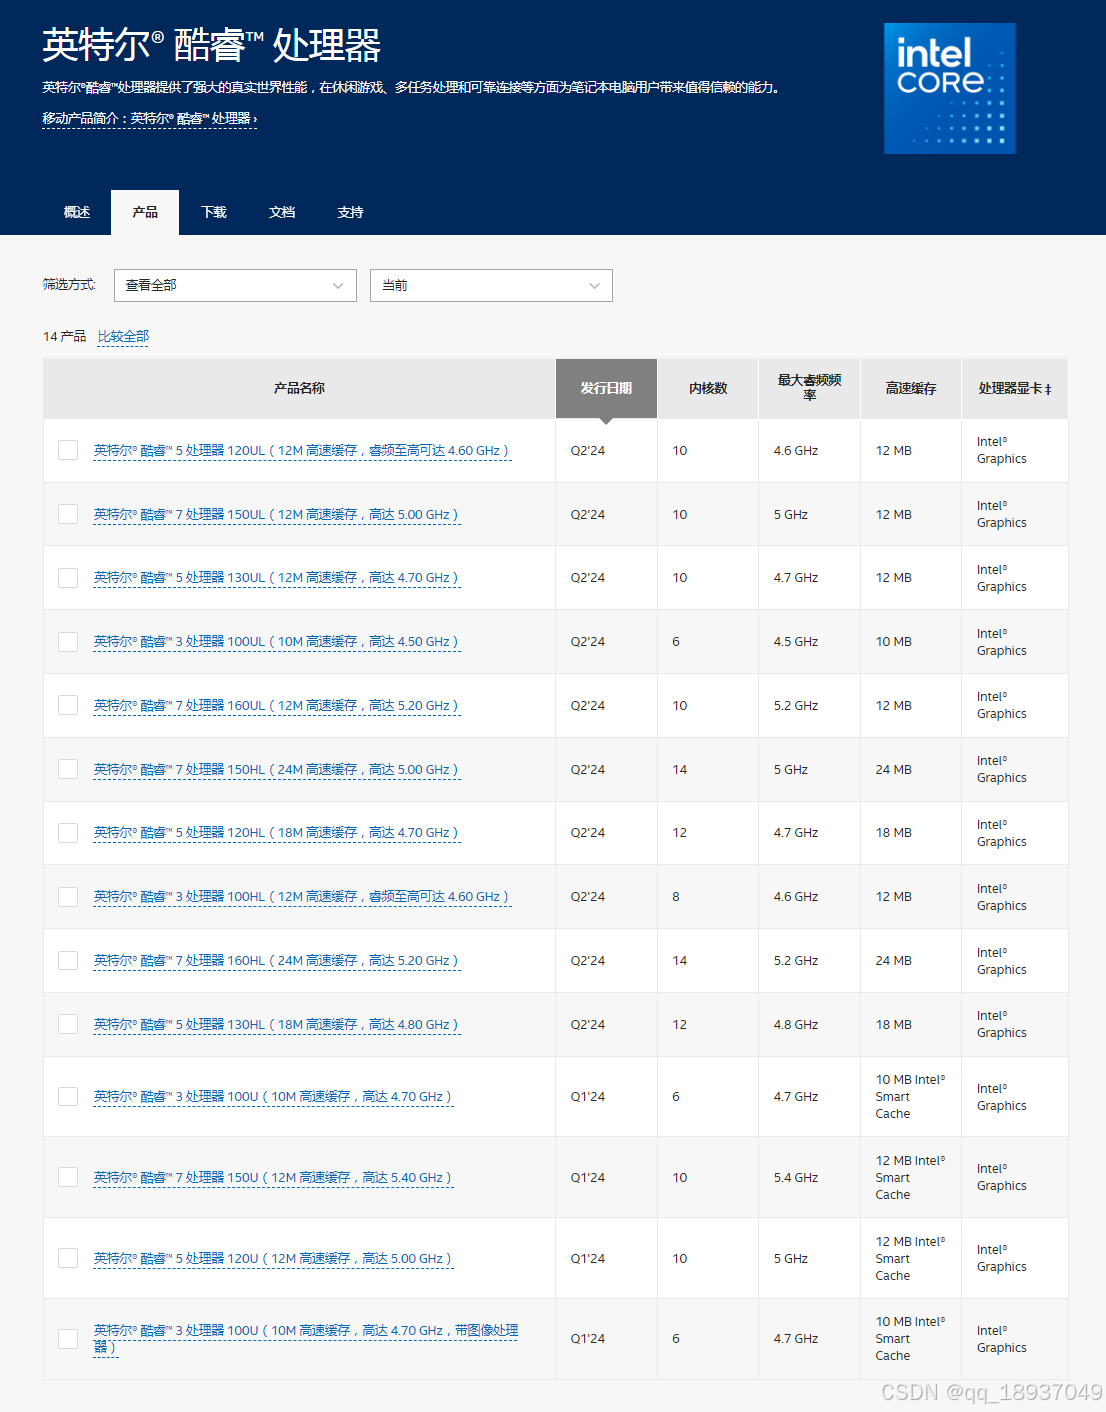The width and height of the screenshot is (1106, 1412).
Task: Tick the 酷睿 5 处理器 120HL checkbox
Action: click(68, 832)
